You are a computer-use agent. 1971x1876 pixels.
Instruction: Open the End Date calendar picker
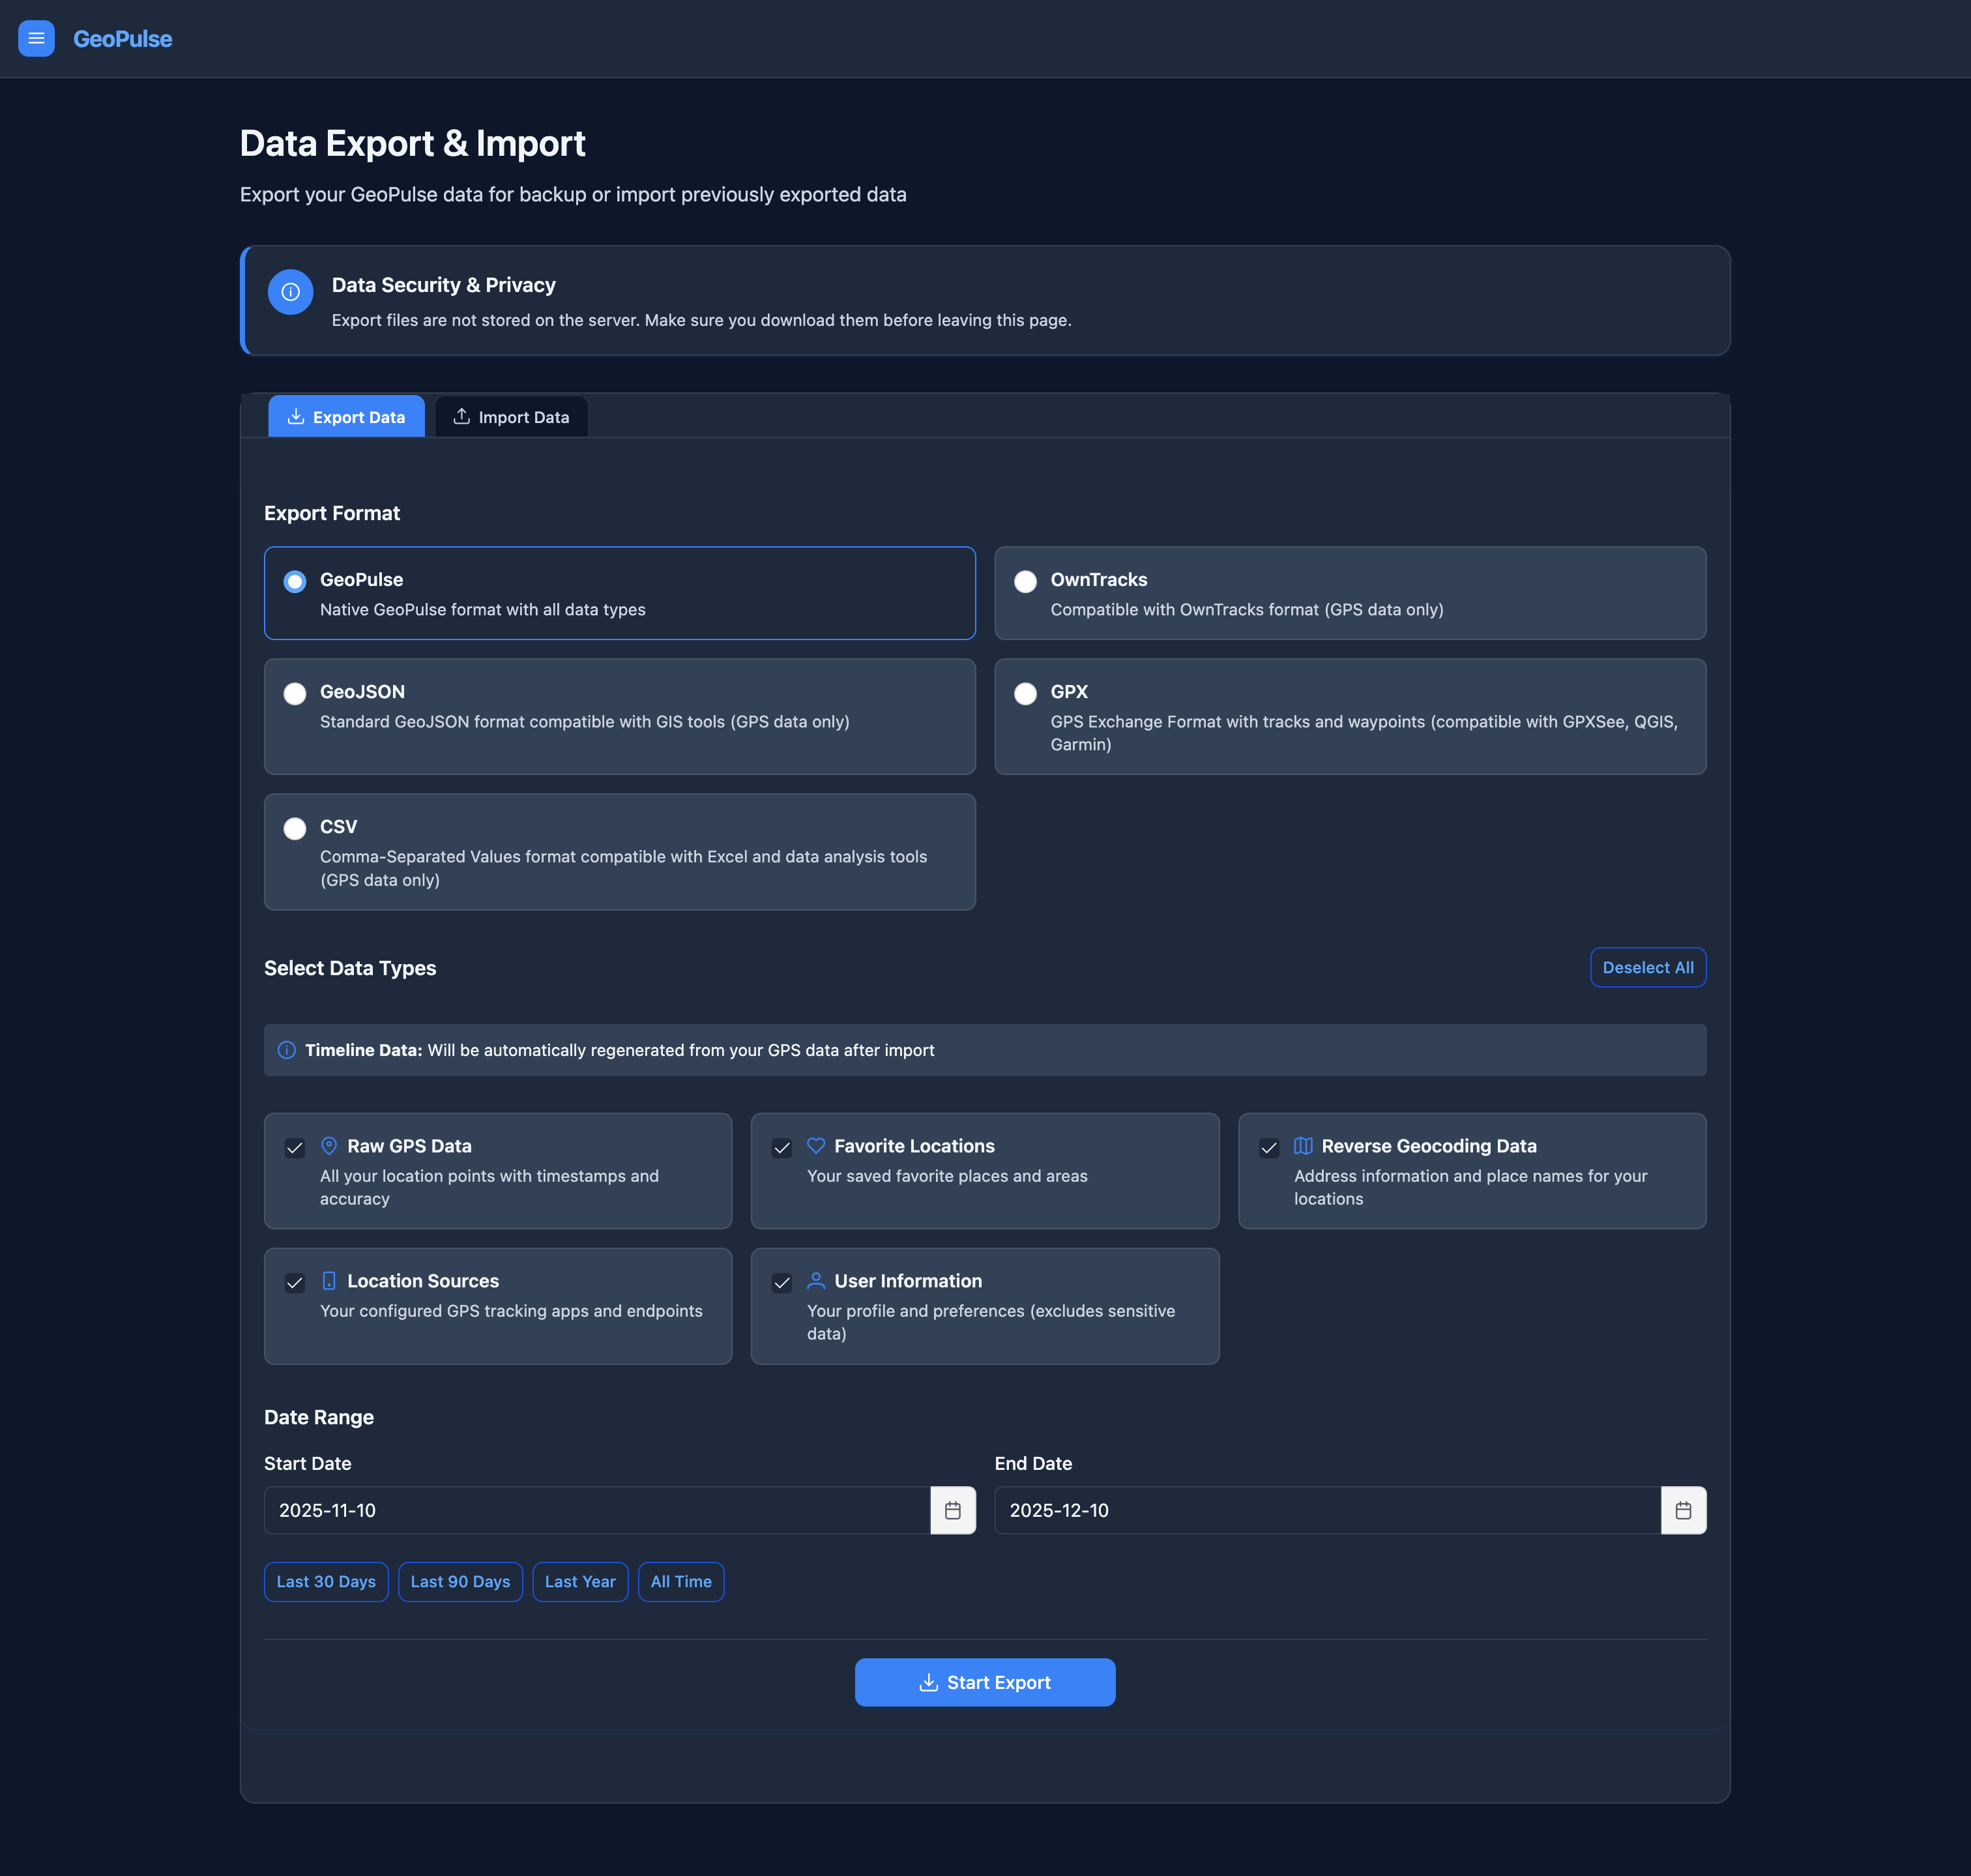(x=1684, y=1510)
